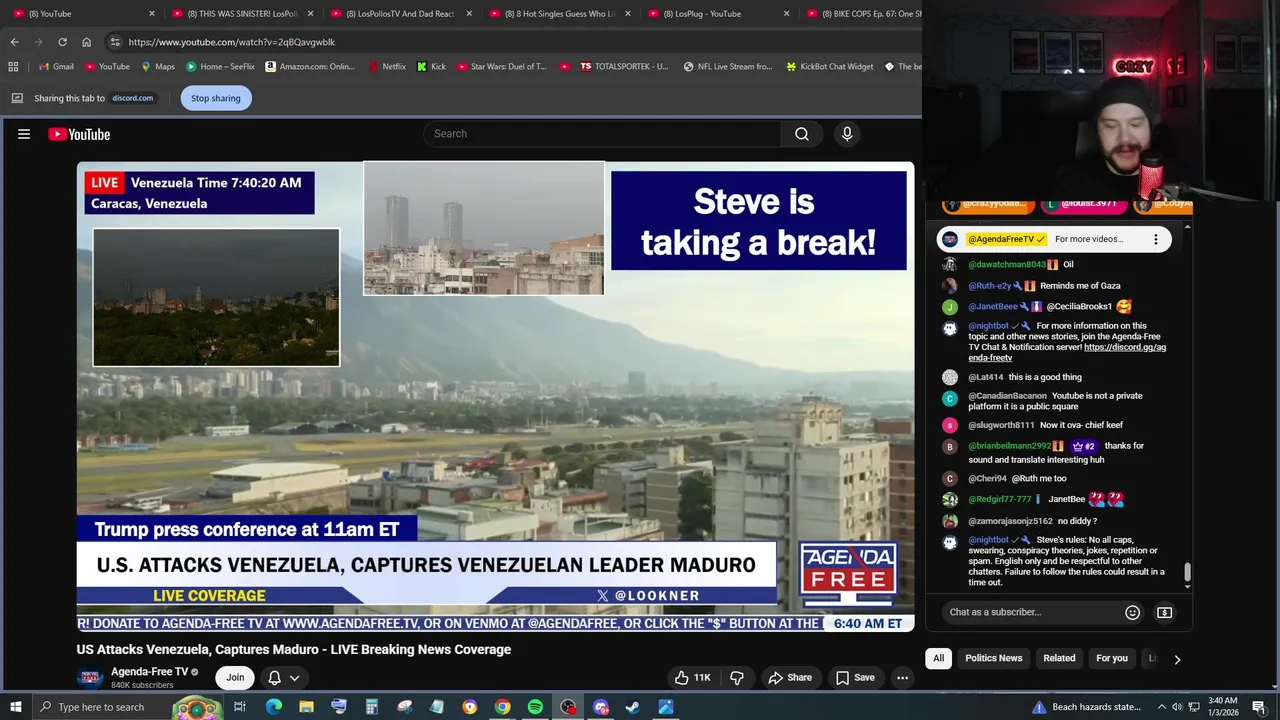Switch to BIKE COPS Ep. 67 tab
The width and height of the screenshot is (1280, 720).
pos(862,14)
